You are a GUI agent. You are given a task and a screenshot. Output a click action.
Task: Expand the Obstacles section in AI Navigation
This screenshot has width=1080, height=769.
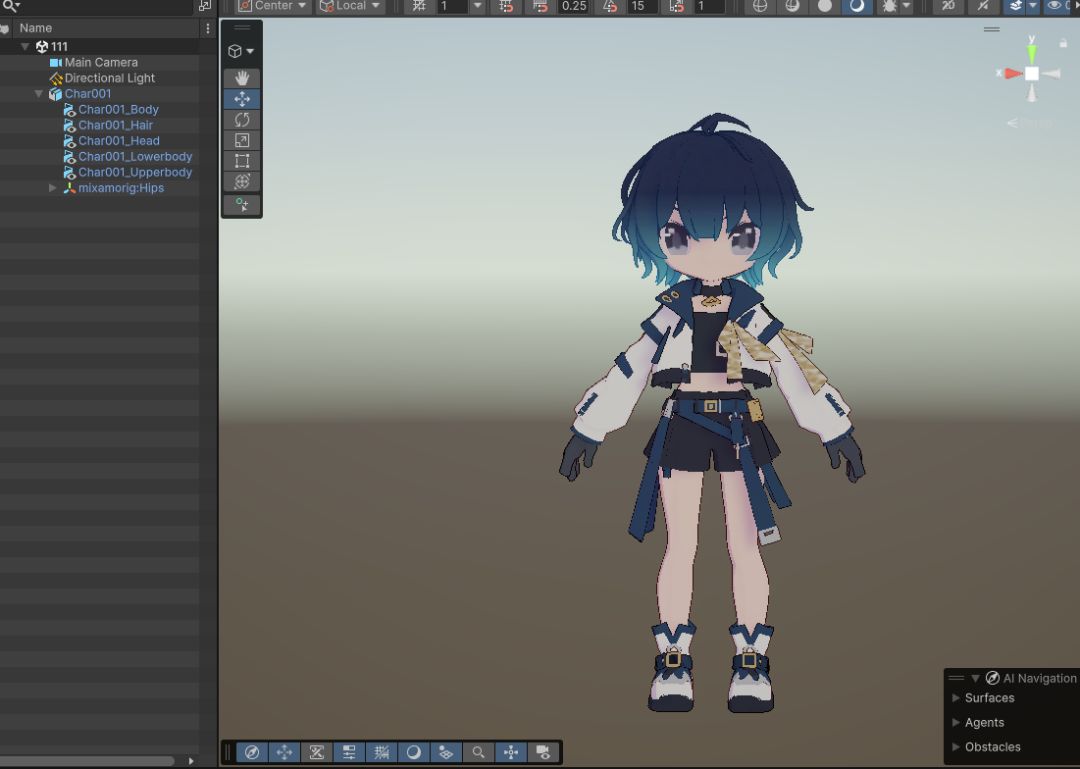pyautogui.click(x=956, y=747)
